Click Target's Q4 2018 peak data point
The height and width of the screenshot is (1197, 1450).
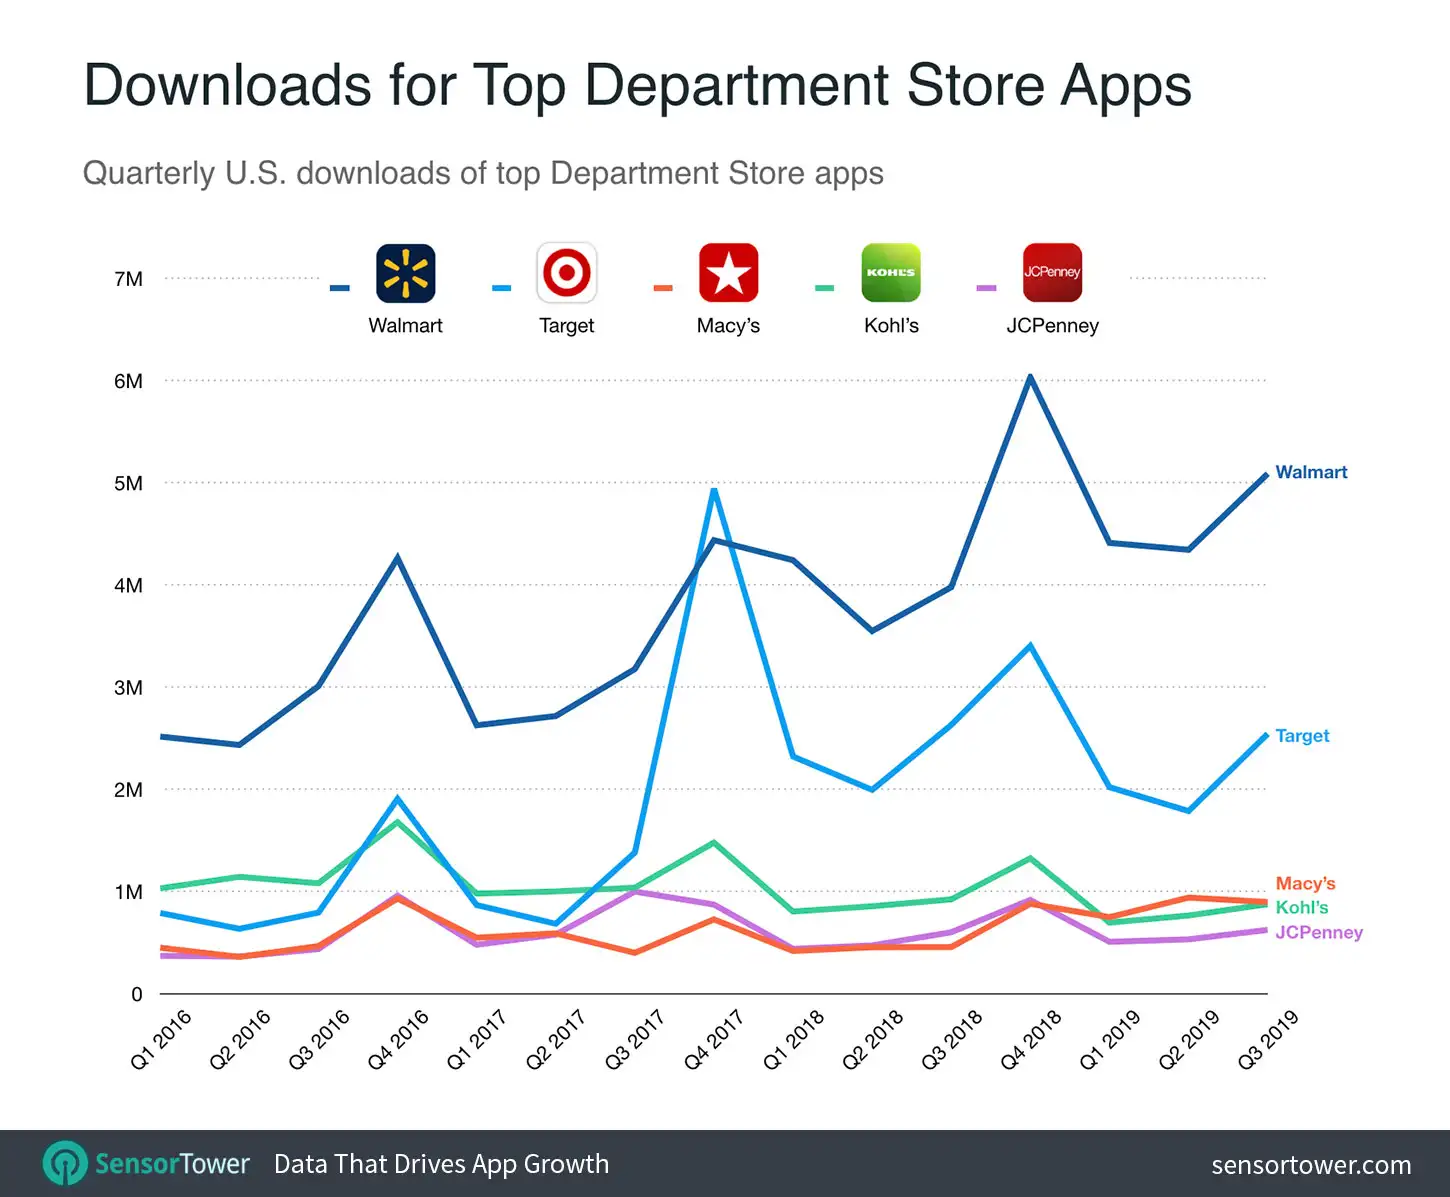[1030, 646]
